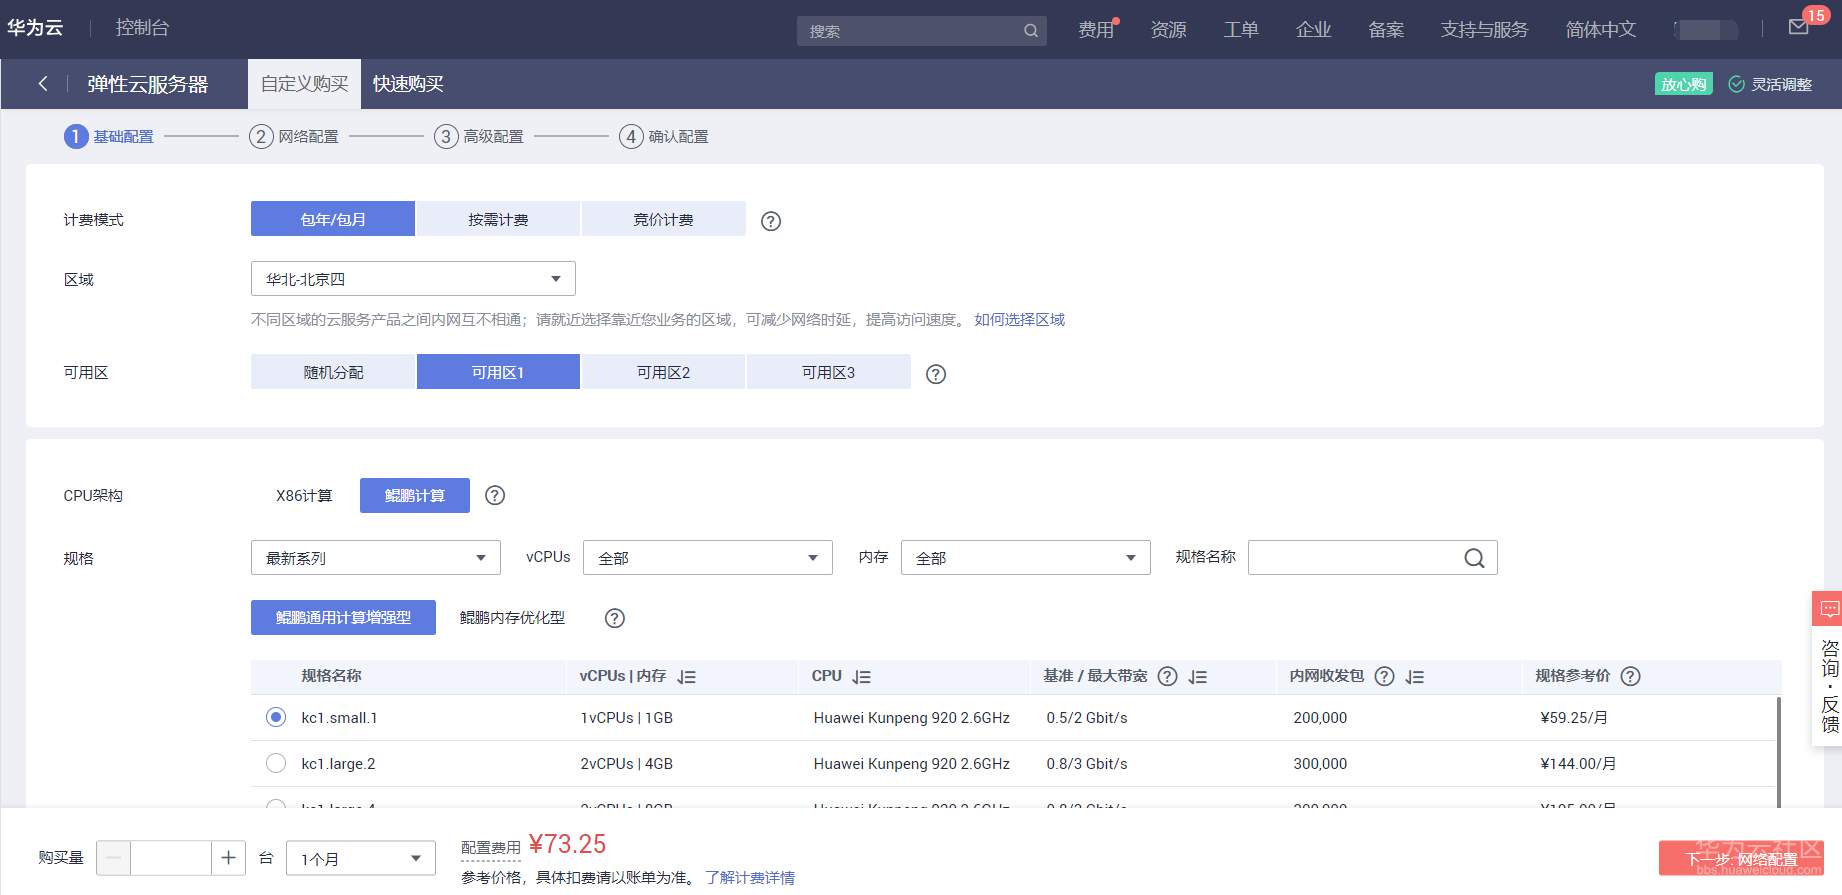The image size is (1842, 895).
Task: Select the kc1.small.1 radio button
Action: coord(276,717)
